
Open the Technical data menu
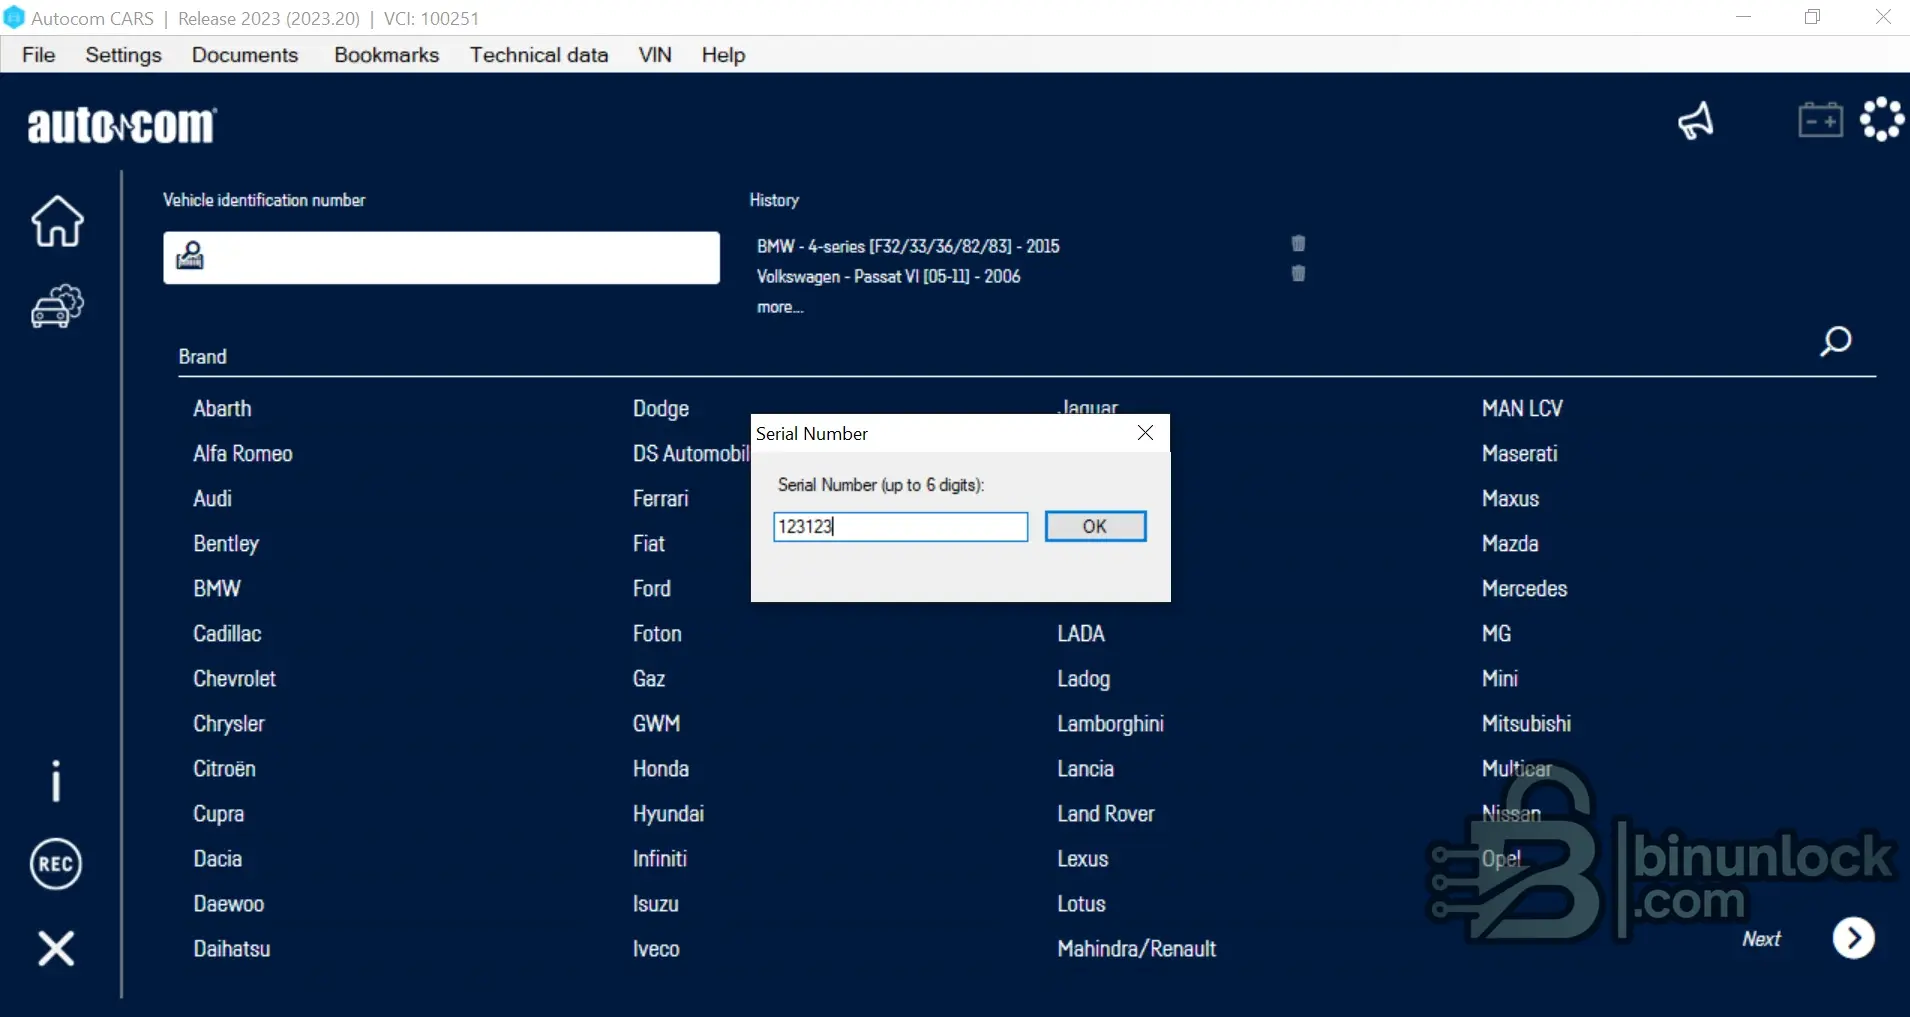coord(539,55)
